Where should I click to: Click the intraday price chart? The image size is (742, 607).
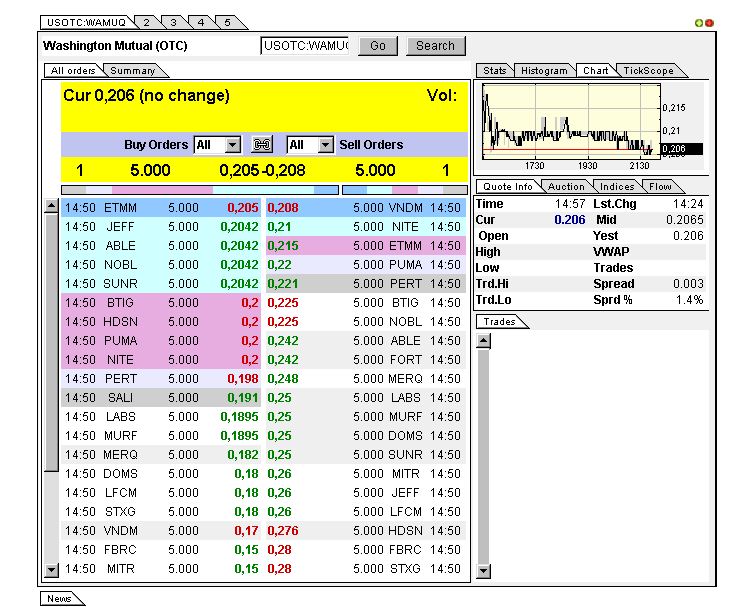click(571, 122)
